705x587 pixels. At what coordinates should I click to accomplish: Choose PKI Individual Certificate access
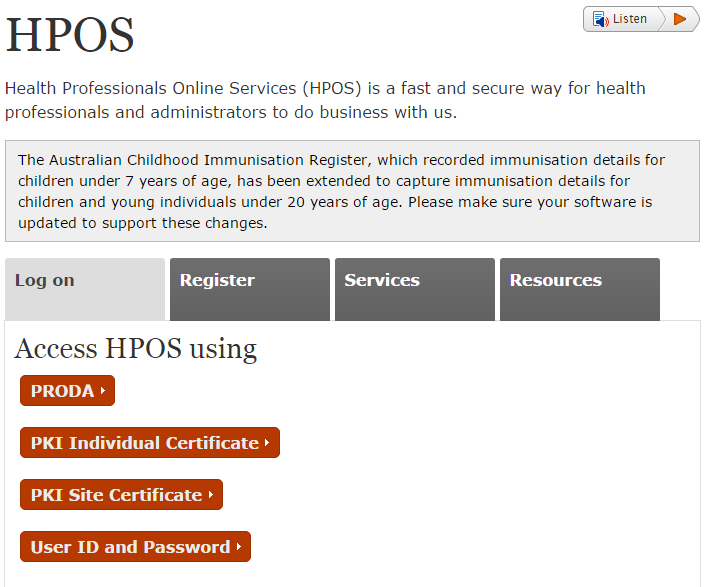[x=150, y=443]
